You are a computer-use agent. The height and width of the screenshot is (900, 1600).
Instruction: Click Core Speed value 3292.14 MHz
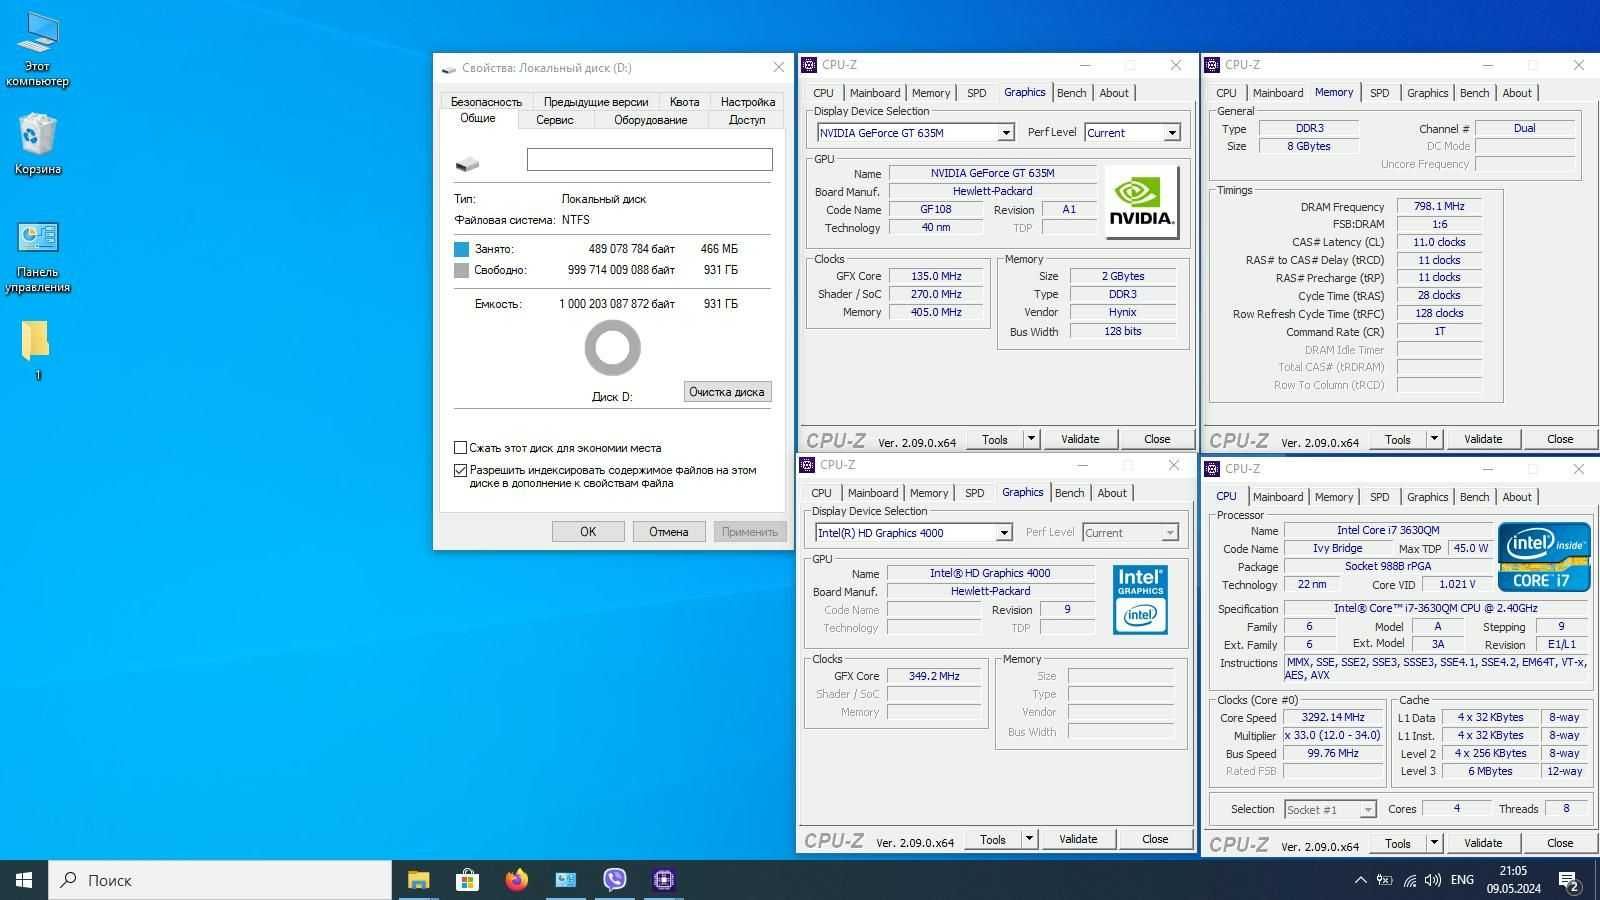pos(1333,717)
